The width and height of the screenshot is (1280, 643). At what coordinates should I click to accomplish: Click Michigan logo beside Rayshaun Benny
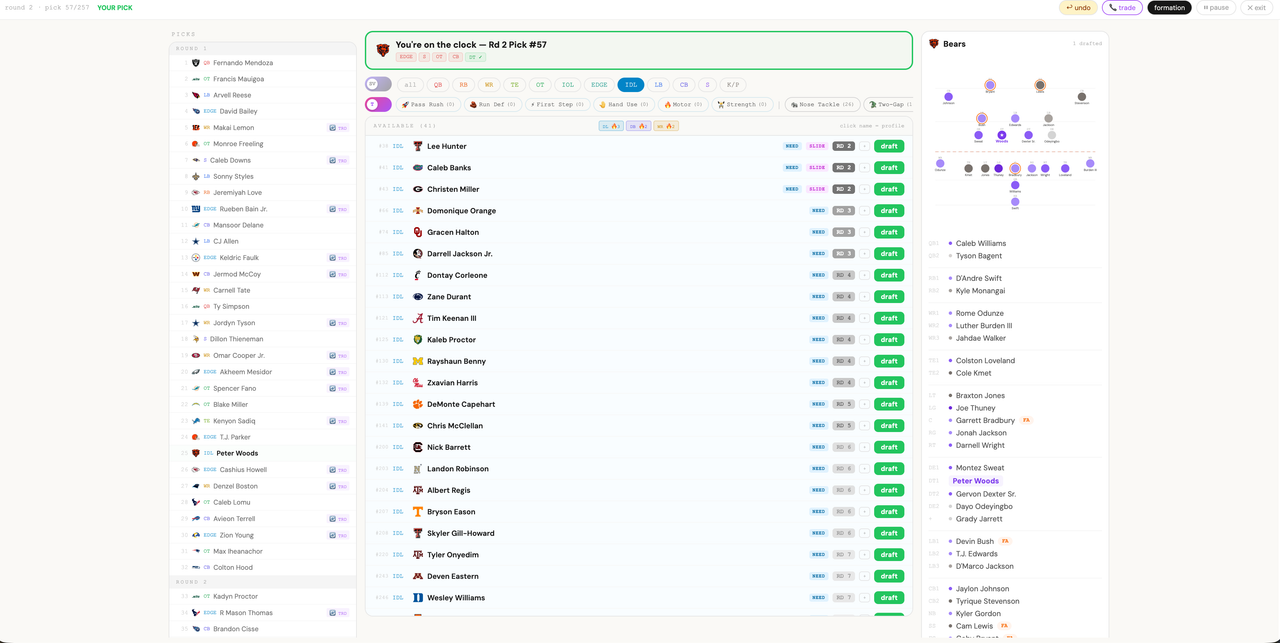point(418,361)
